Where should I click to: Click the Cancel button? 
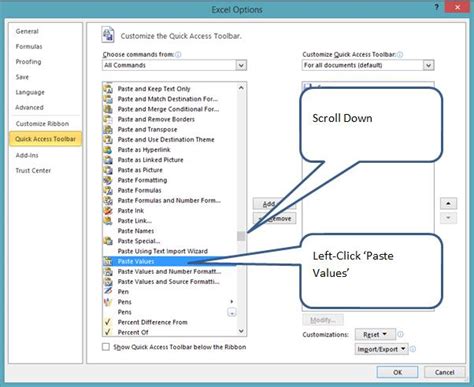pos(444,372)
